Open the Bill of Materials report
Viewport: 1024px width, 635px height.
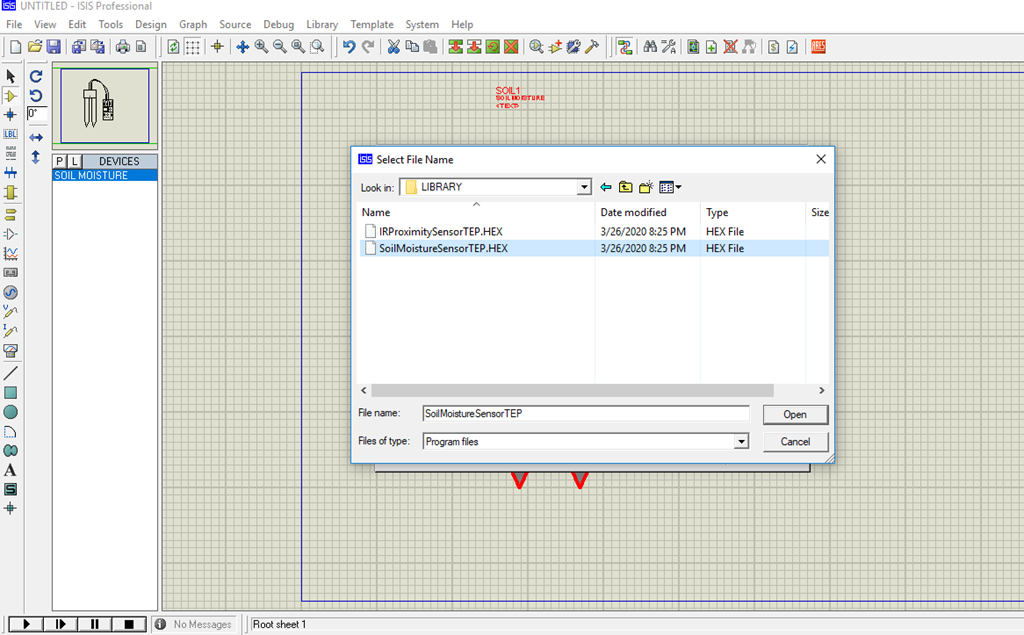[773, 46]
